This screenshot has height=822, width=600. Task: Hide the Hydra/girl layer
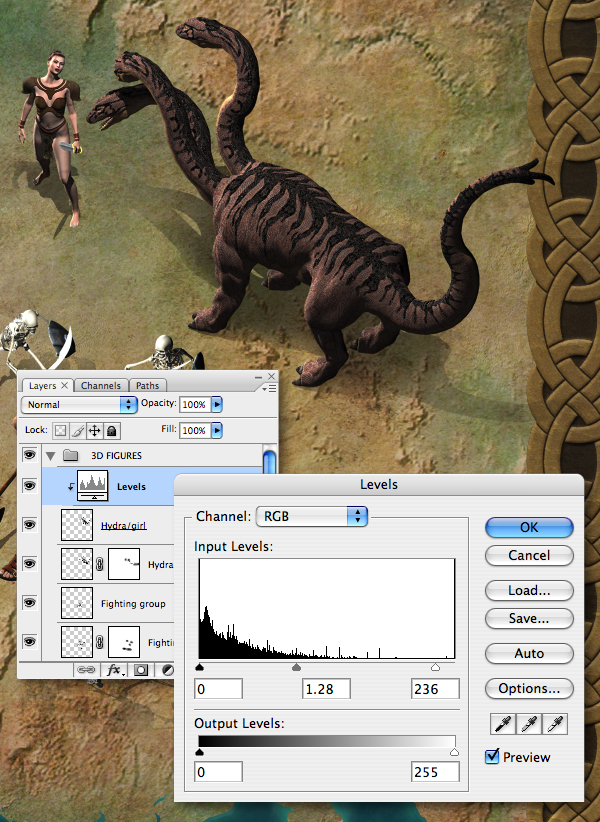[29, 525]
